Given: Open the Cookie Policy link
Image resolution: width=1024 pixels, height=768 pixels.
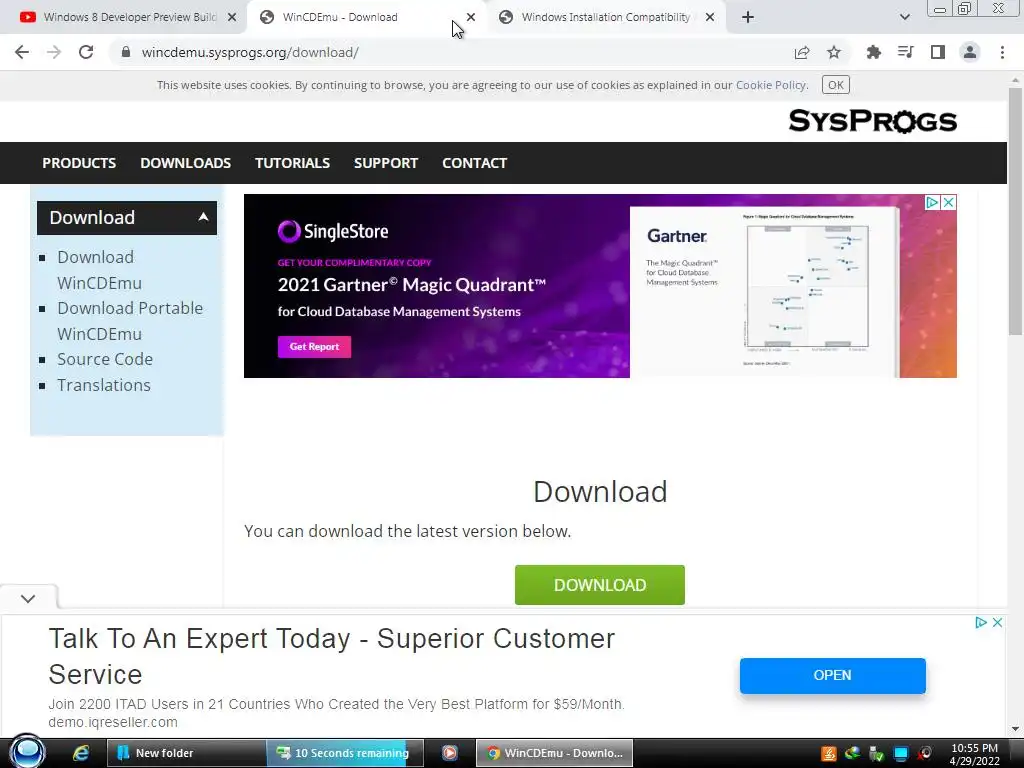Looking at the screenshot, I should (x=771, y=85).
